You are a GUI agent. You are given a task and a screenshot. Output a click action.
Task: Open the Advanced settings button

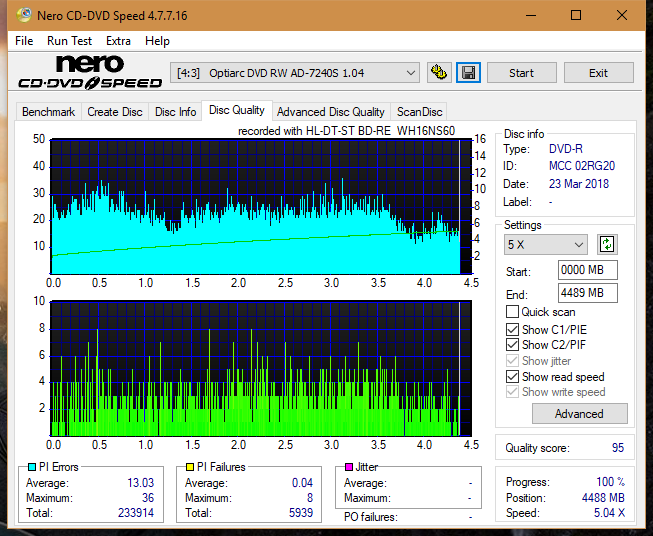click(x=579, y=414)
